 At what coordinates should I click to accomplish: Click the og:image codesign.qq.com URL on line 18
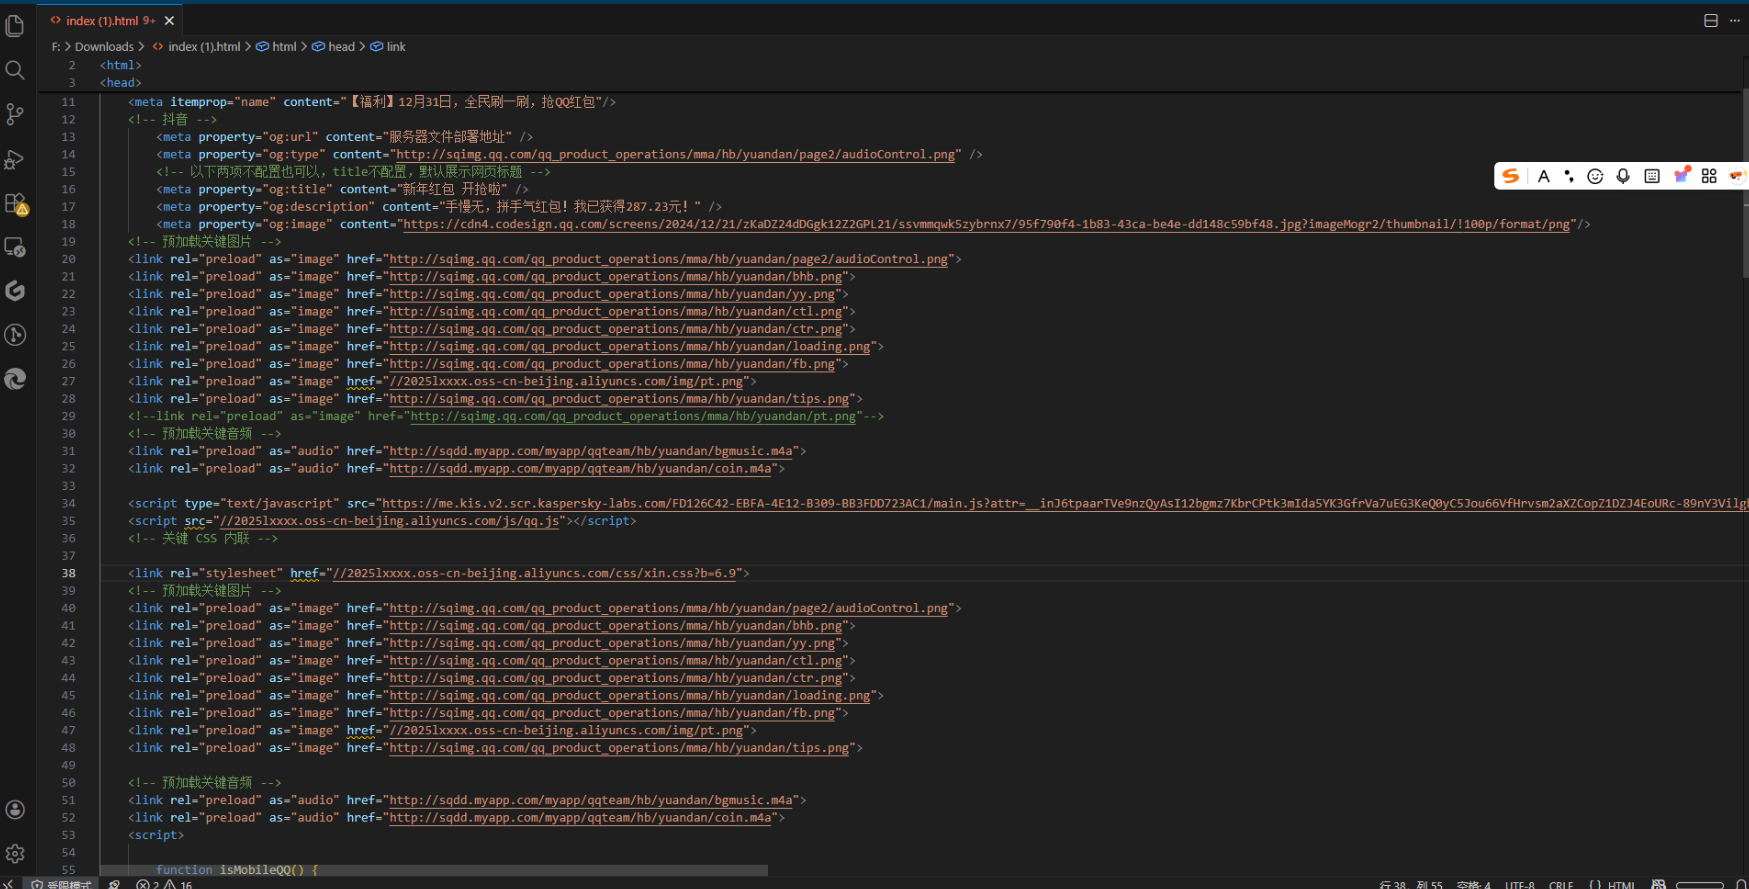pyautogui.click(x=986, y=224)
